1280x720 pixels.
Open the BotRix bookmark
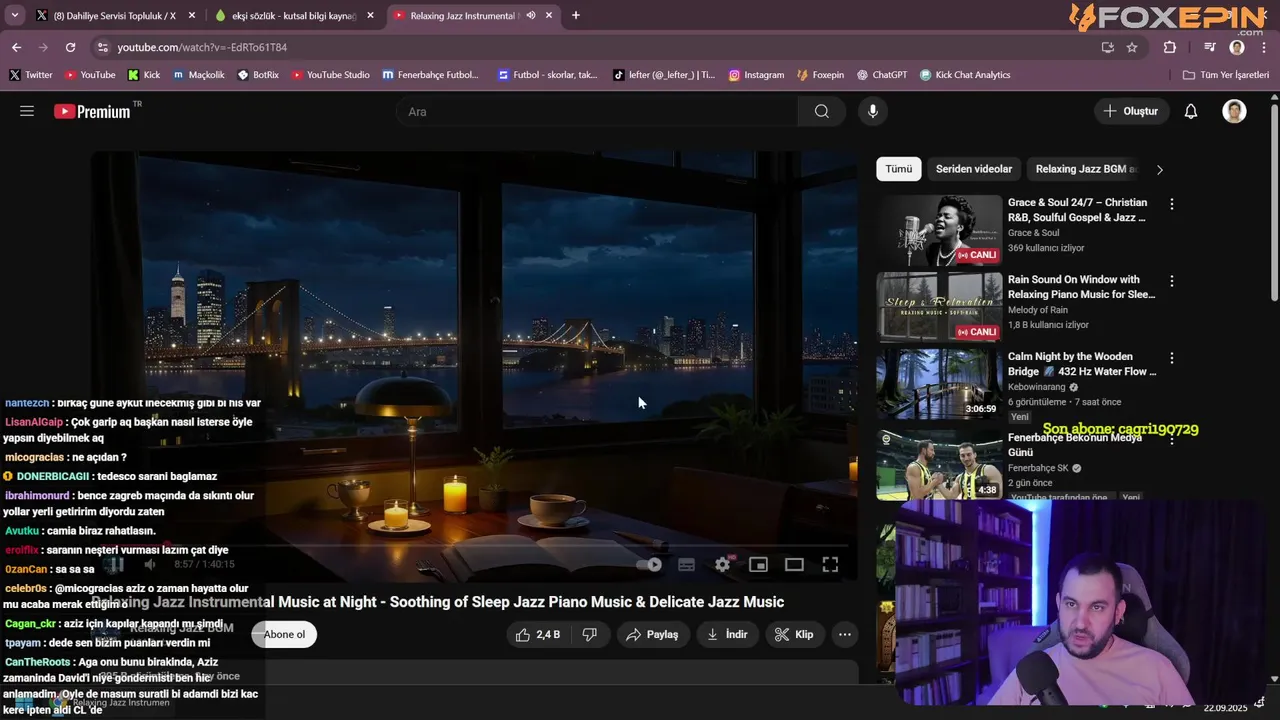tap(258, 75)
